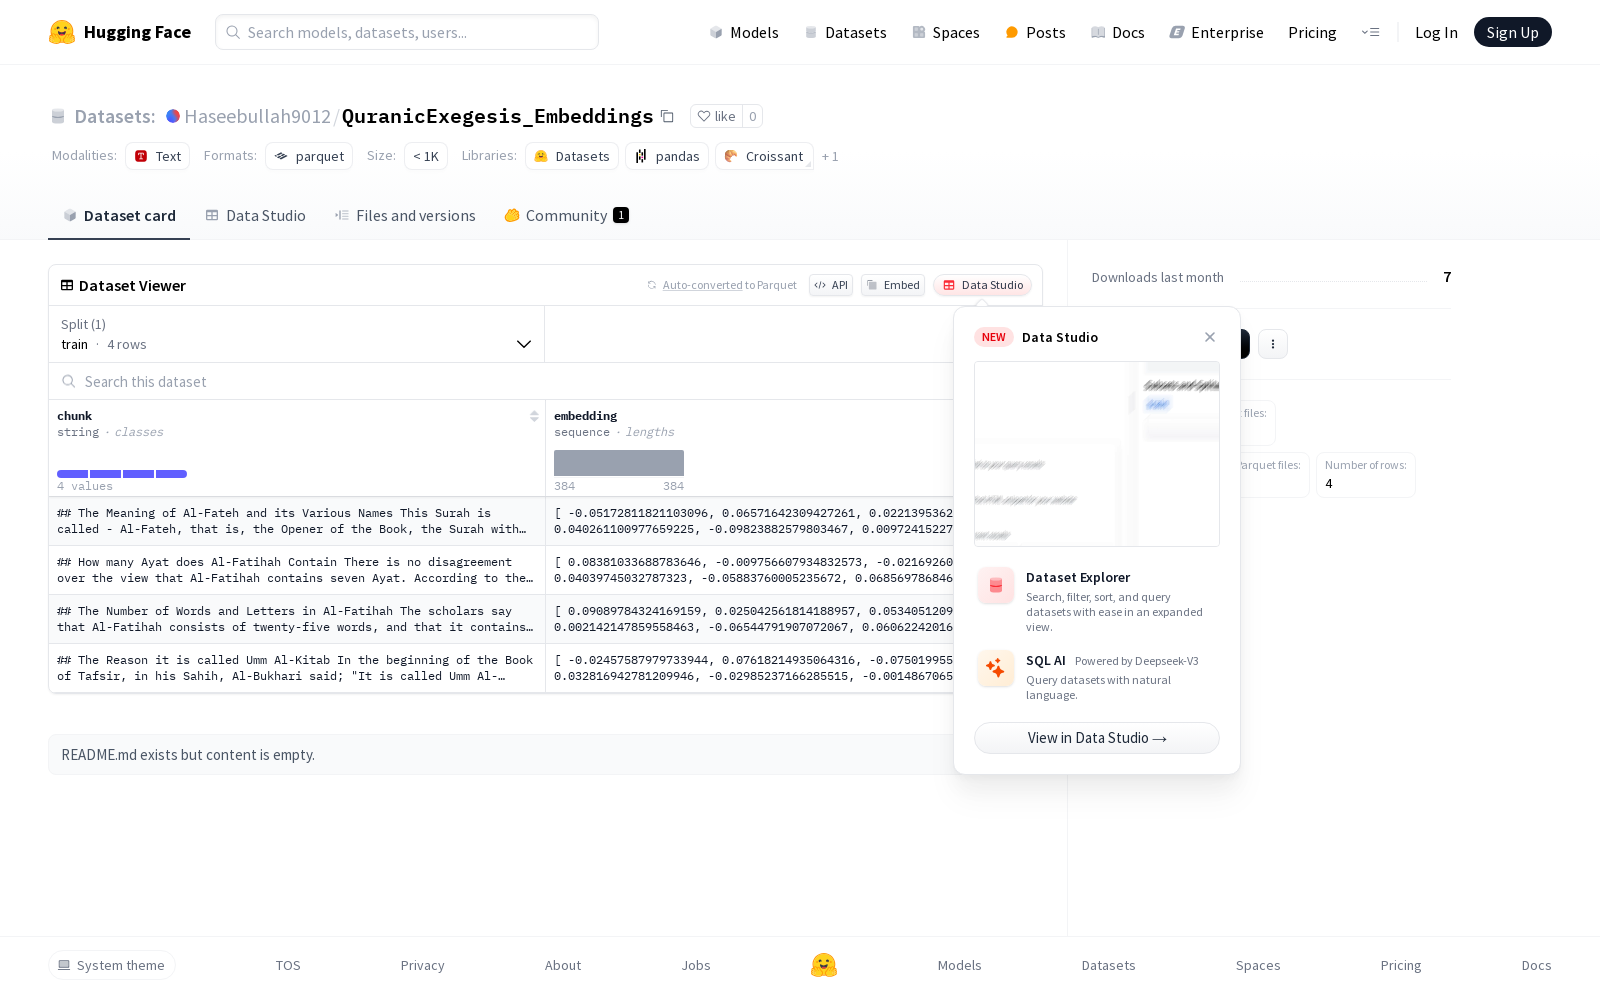Open the Croissant library tag
Image resolution: width=1600 pixels, height=1000 pixels.
point(764,156)
